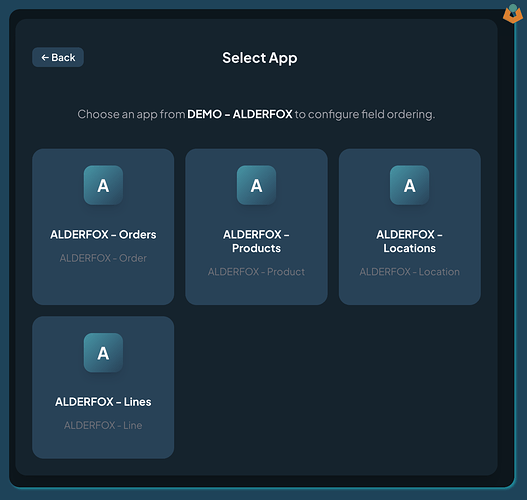This screenshot has width=527, height=500.
Task: Select the ALDERFOX – Lines title text
Action: 103,402
